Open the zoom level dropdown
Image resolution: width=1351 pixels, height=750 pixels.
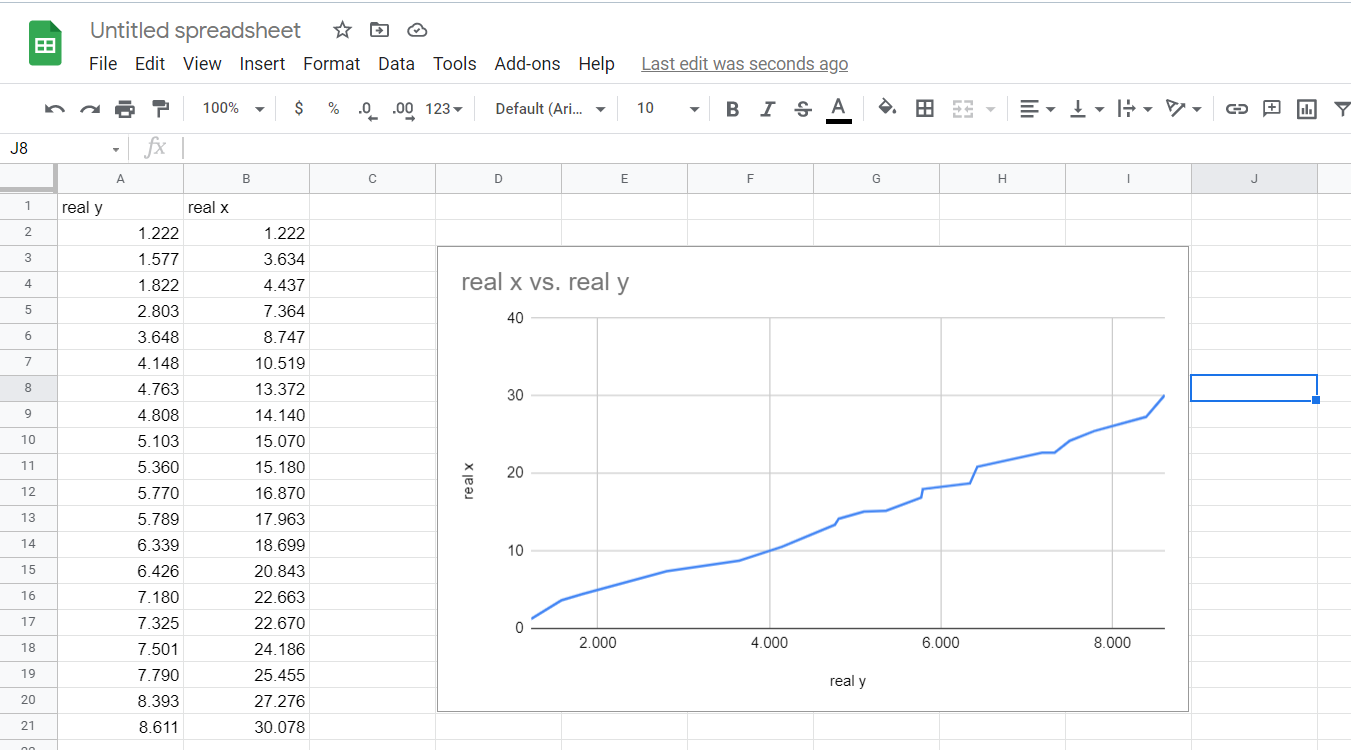pyautogui.click(x=231, y=108)
